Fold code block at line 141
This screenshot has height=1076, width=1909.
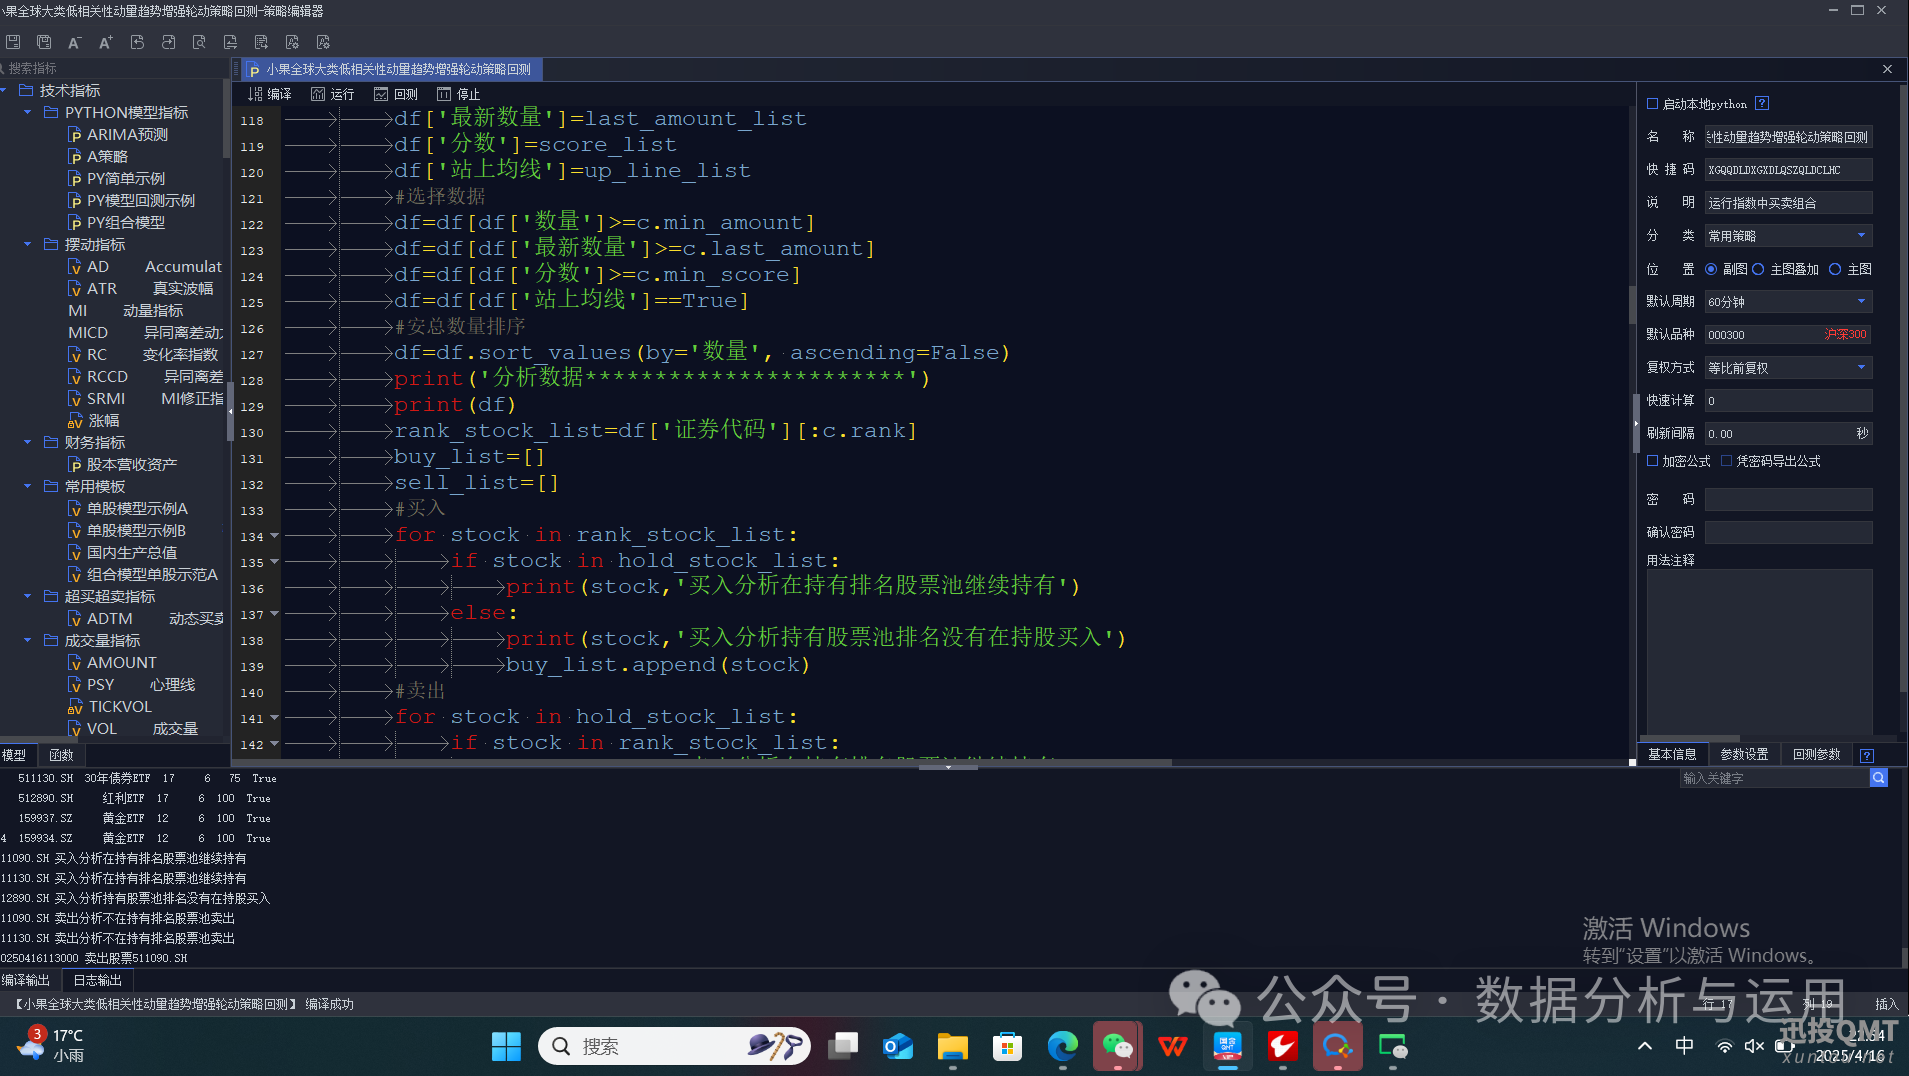click(x=274, y=718)
